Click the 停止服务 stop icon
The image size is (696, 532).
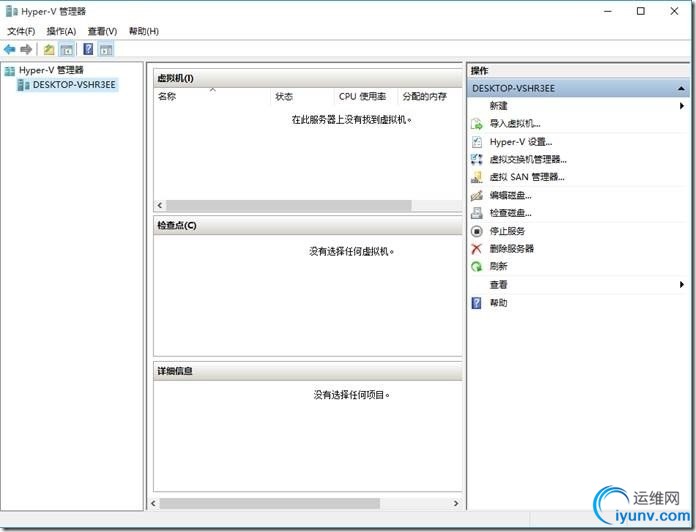pos(476,231)
